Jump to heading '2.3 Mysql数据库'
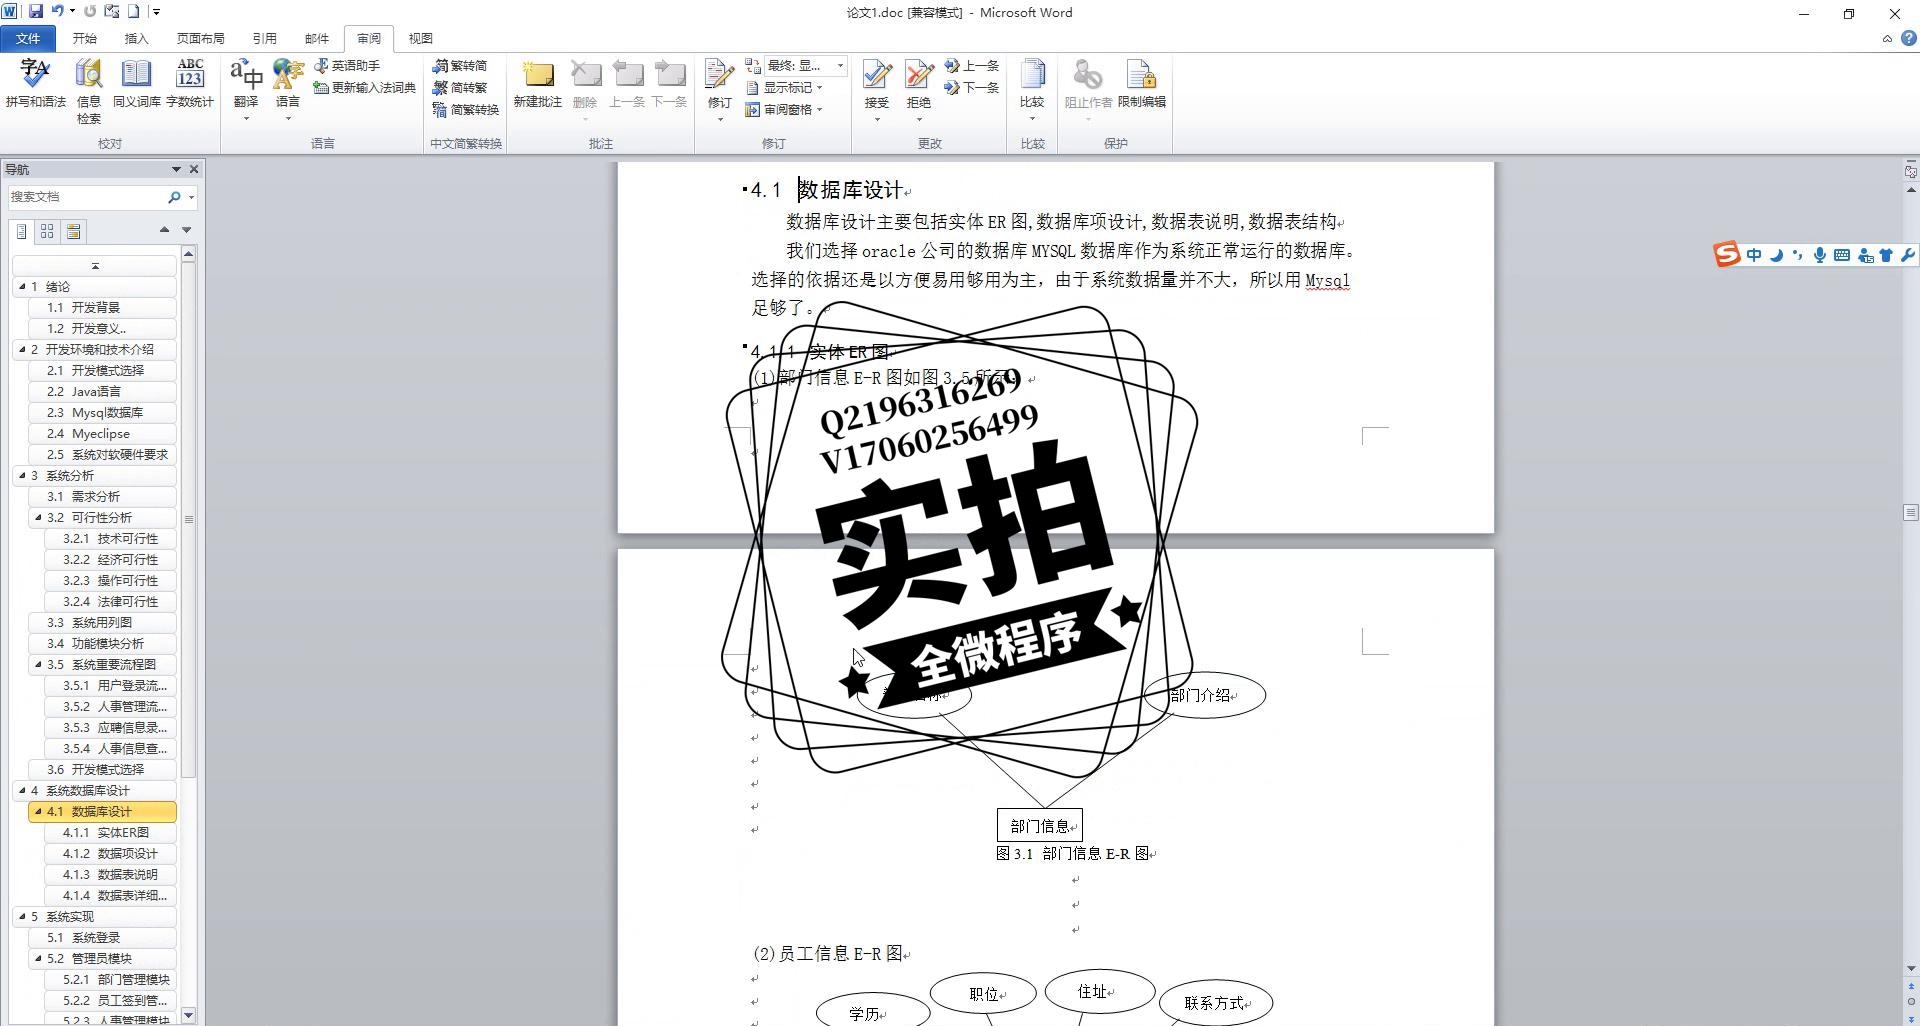Viewport: 1920px width, 1026px height. (103, 412)
